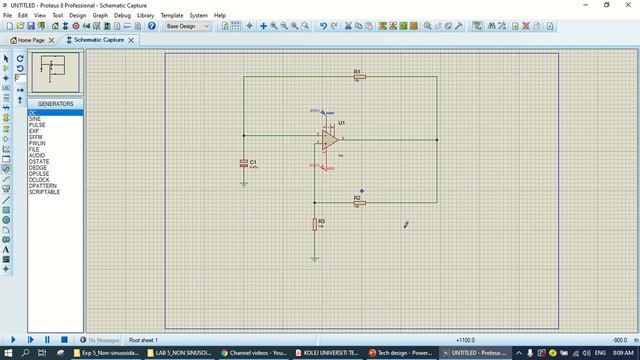Select the SCRIPTABLE generator entry
Image resolution: width=640 pixels, height=360 pixels.
pos(56,192)
